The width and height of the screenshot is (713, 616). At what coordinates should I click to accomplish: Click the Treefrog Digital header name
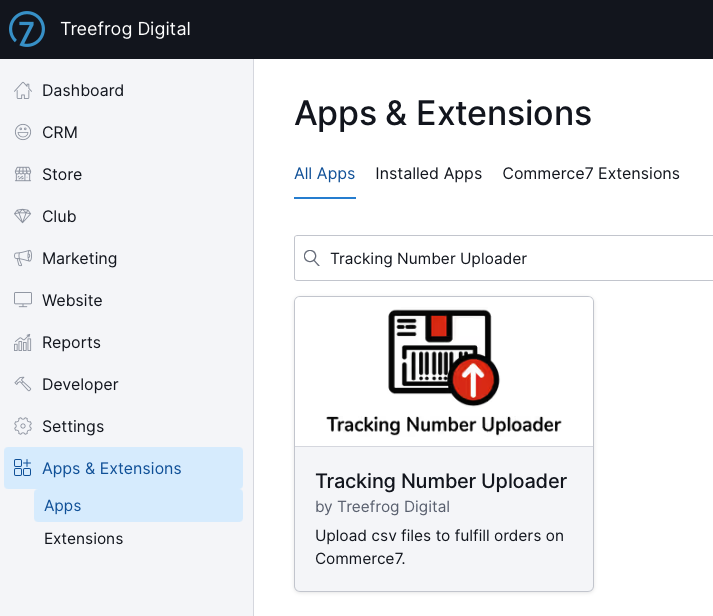point(126,29)
